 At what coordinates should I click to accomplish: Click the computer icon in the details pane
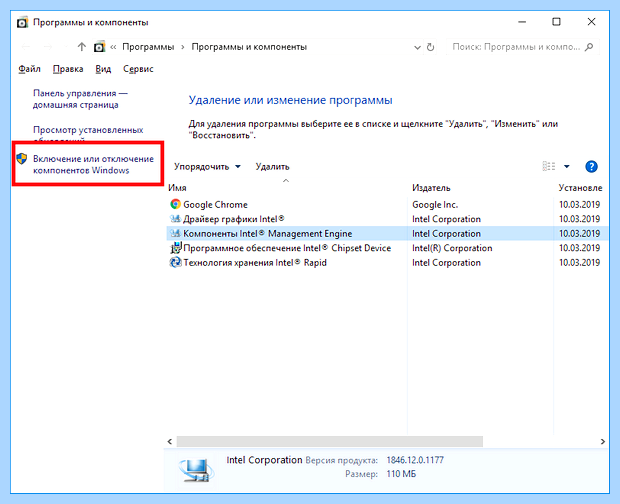(x=196, y=470)
